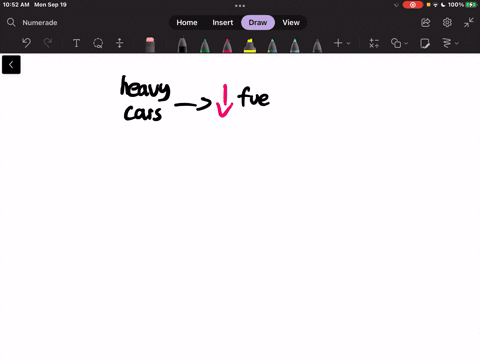Pick the Eraser tool
Screen dimensions: 480x360
(x=150, y=45)
